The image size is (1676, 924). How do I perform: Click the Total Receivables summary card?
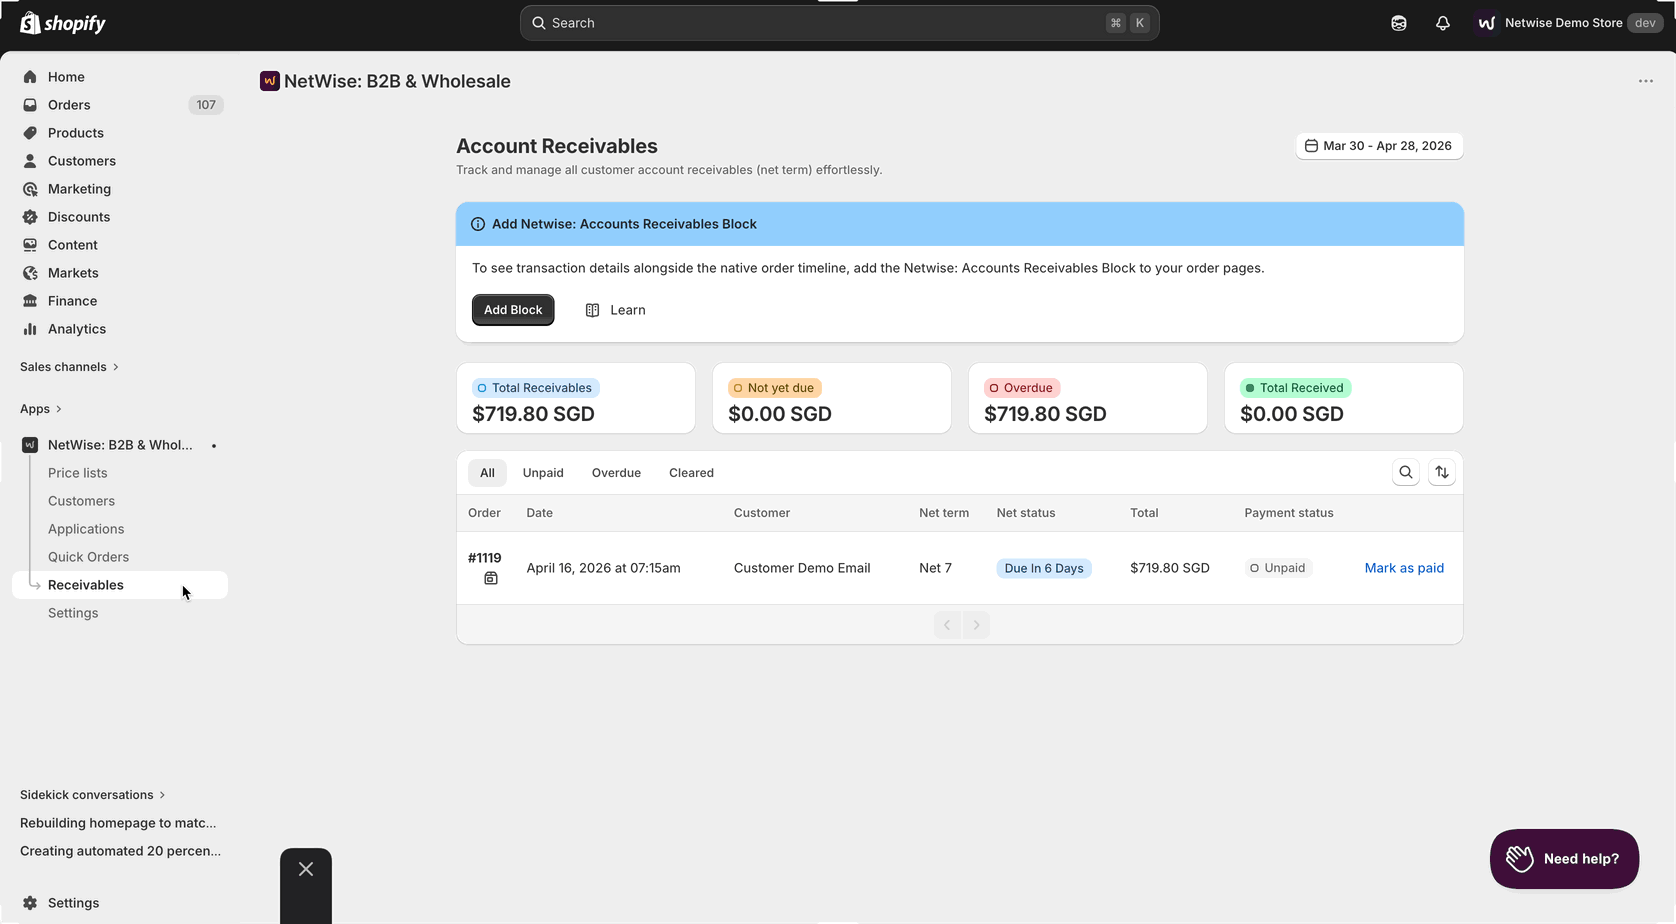pos(576,398)
